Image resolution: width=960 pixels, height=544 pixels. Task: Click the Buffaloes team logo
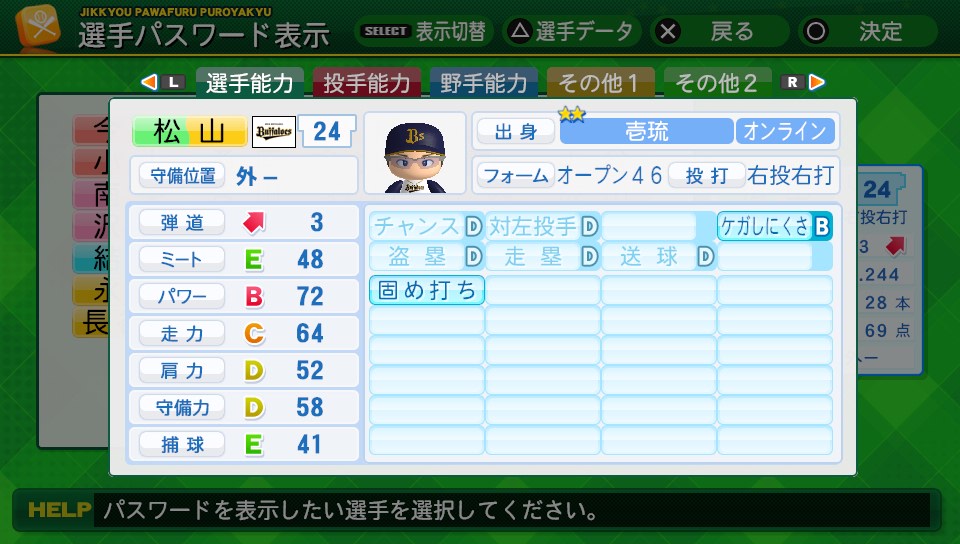(273, 131)
